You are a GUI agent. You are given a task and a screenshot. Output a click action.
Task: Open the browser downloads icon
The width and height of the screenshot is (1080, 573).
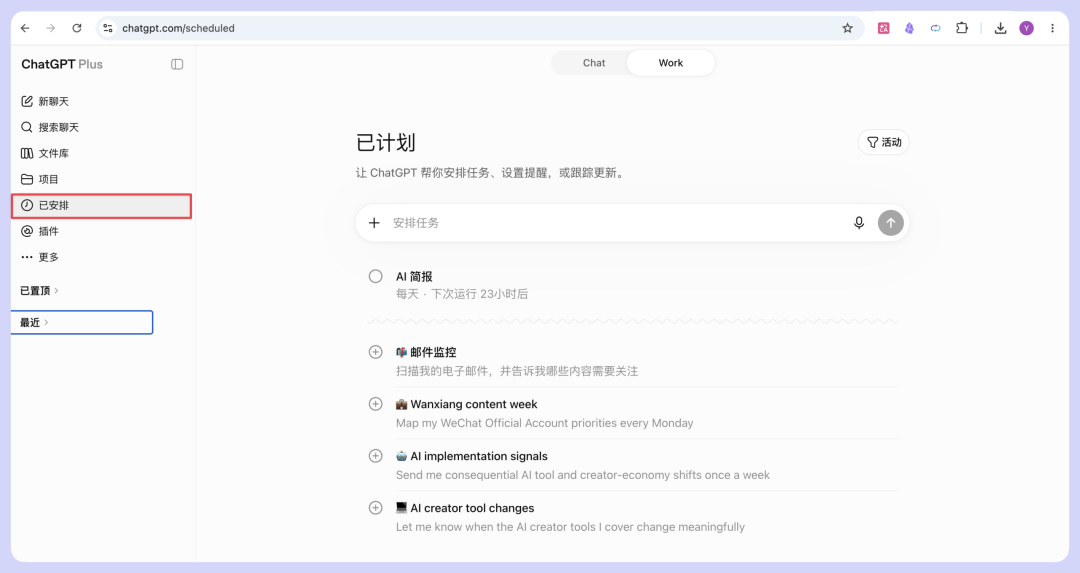click(1001, 28)
